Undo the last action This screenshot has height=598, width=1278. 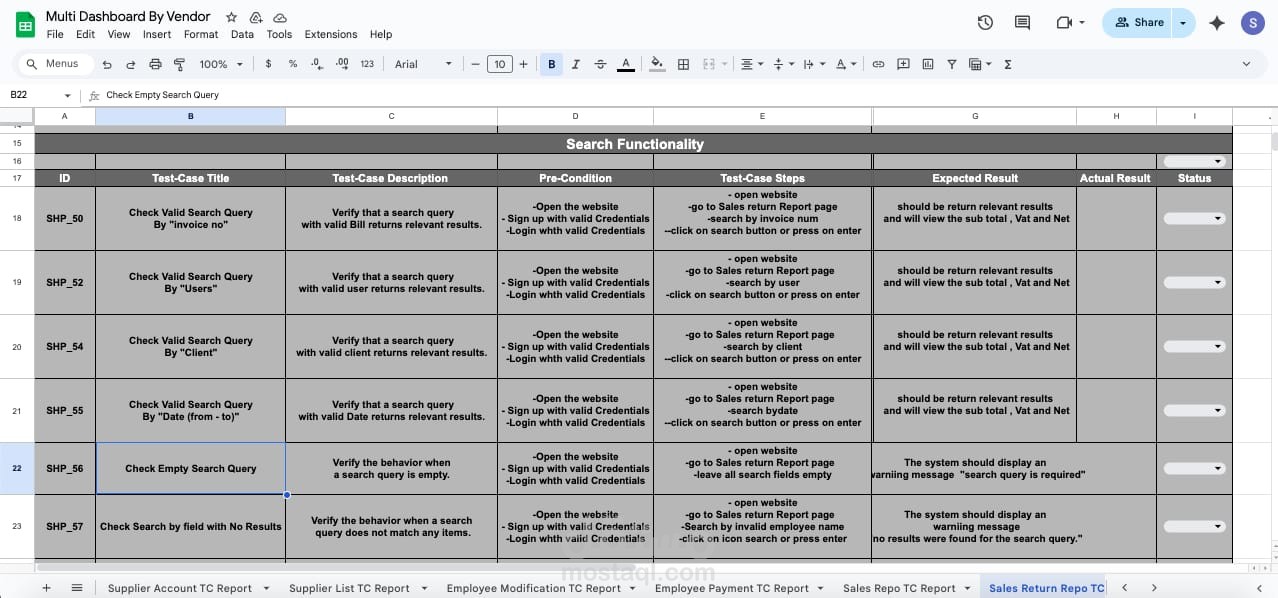tap(107, 64)
